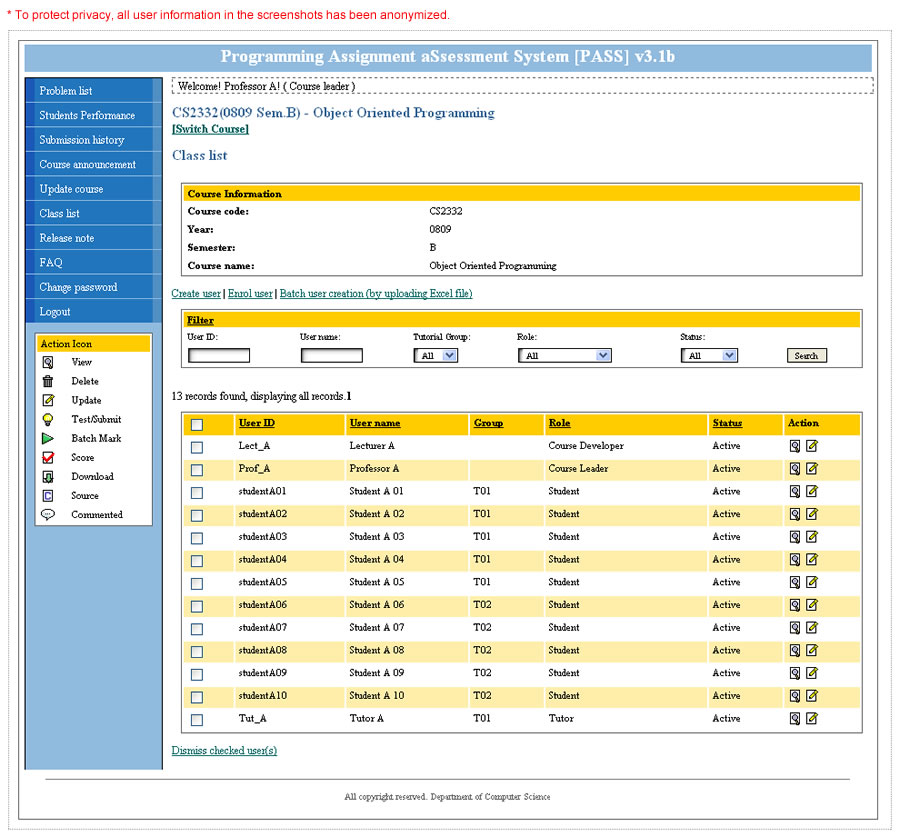Tick the checkbox for studentA02
The width and height of the screenshot is (900, 837).
[x=197, y=515]
